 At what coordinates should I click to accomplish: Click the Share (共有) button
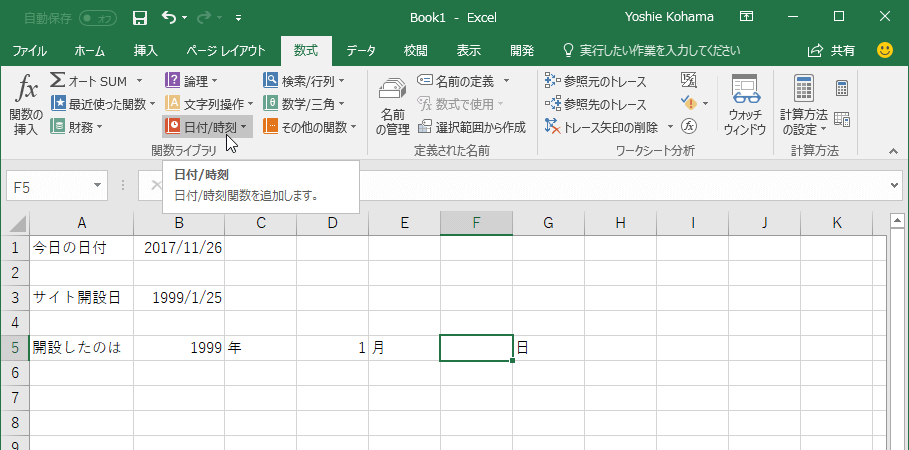832,50
